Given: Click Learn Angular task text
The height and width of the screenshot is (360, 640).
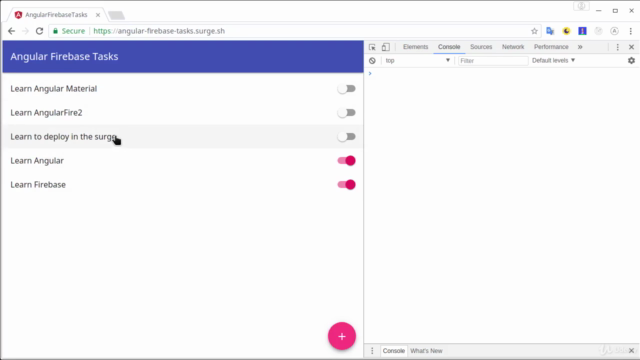Looking at the screenshot, I should click(37, 160).
